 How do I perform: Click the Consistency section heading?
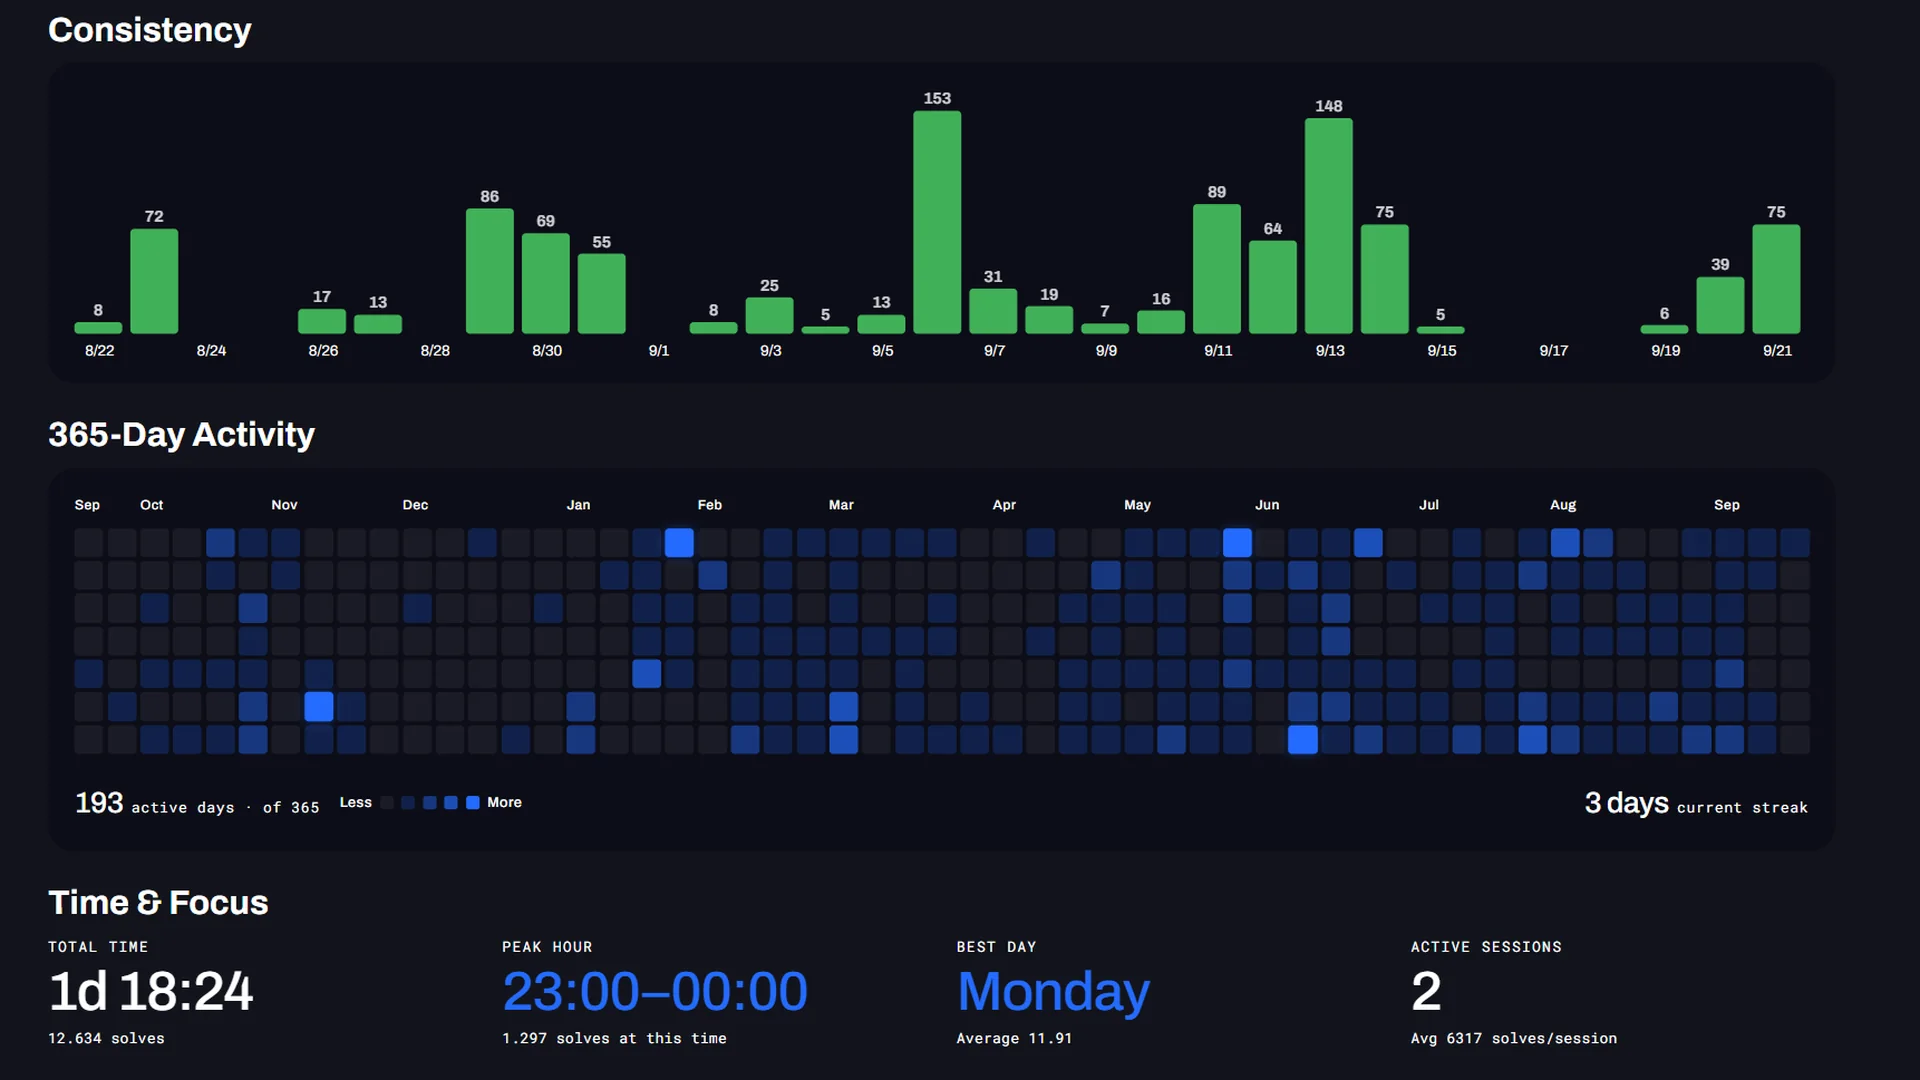tap(150, 30)
